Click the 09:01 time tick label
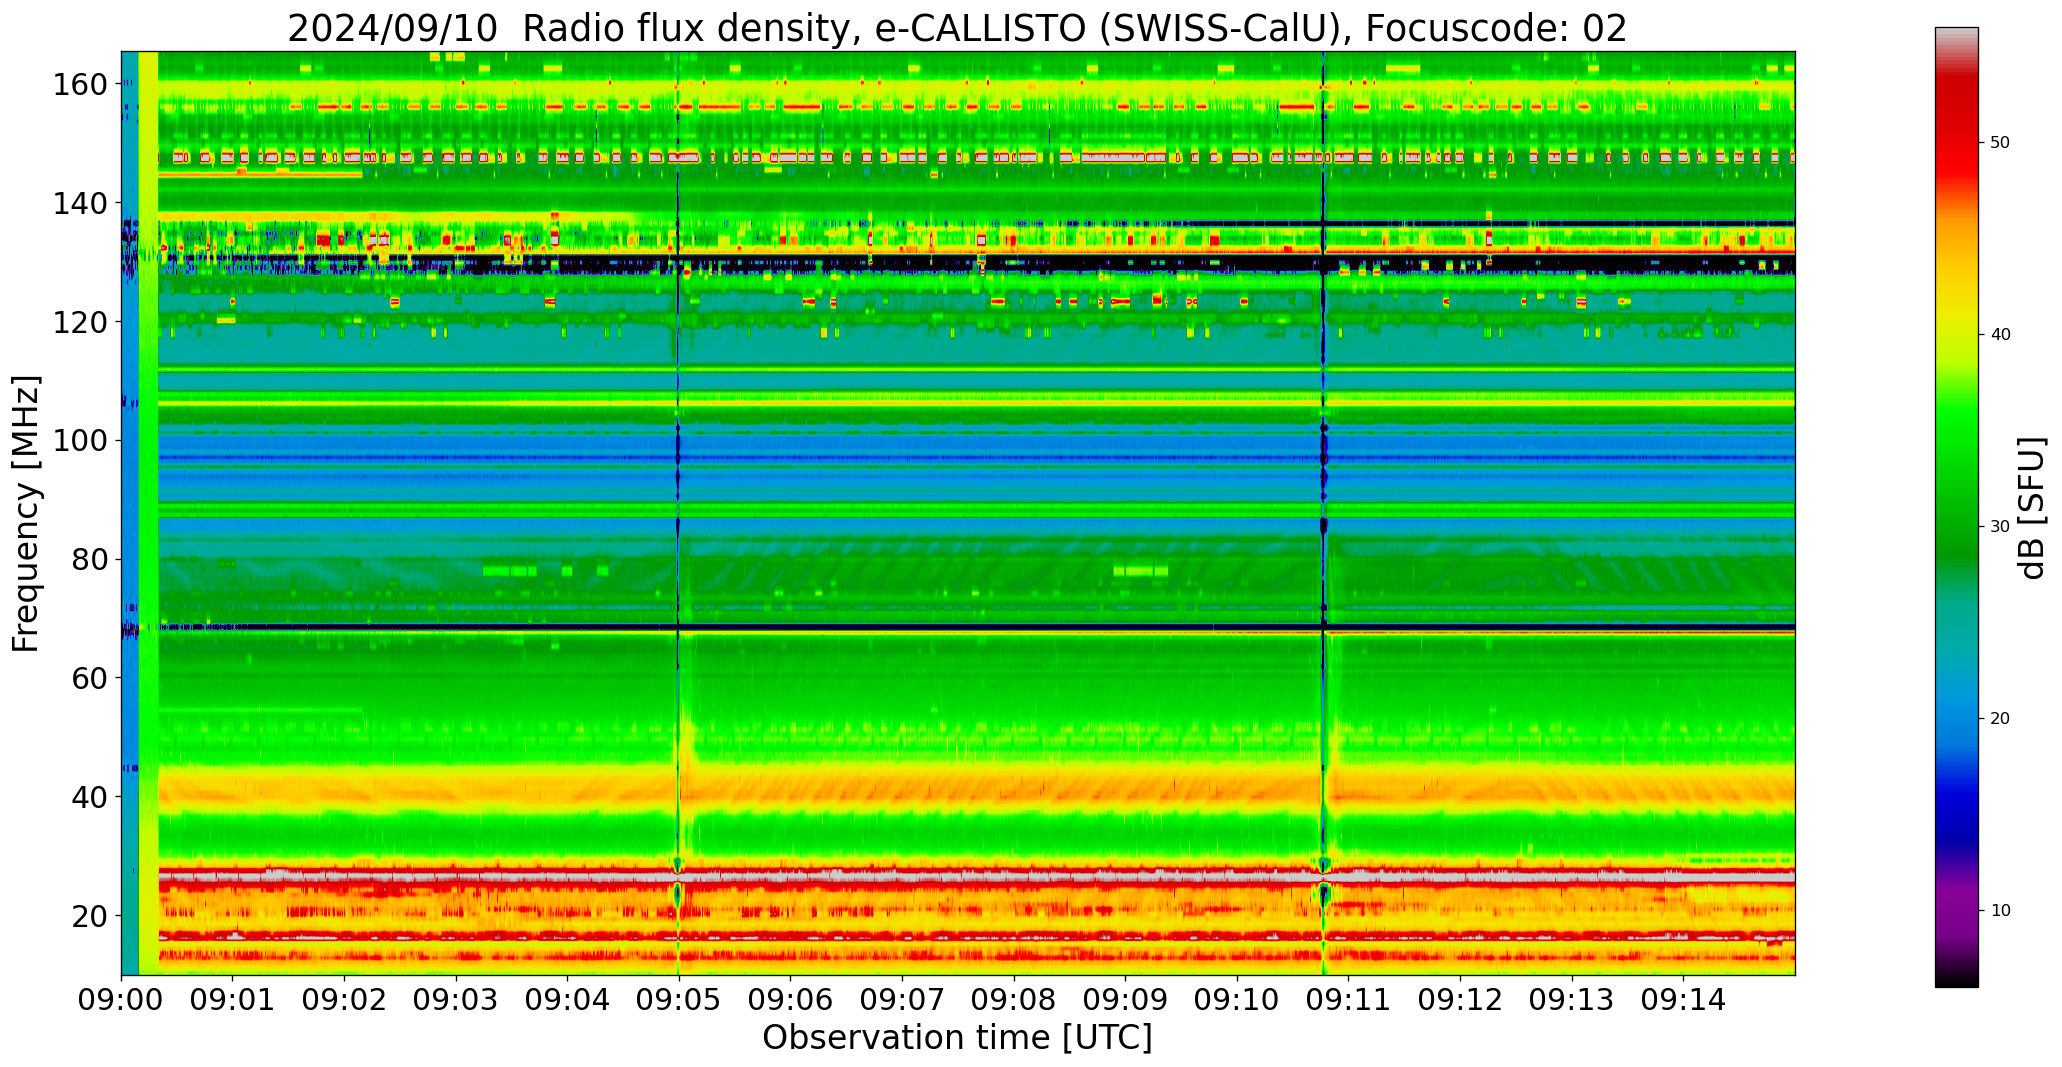 (233, 1000)
